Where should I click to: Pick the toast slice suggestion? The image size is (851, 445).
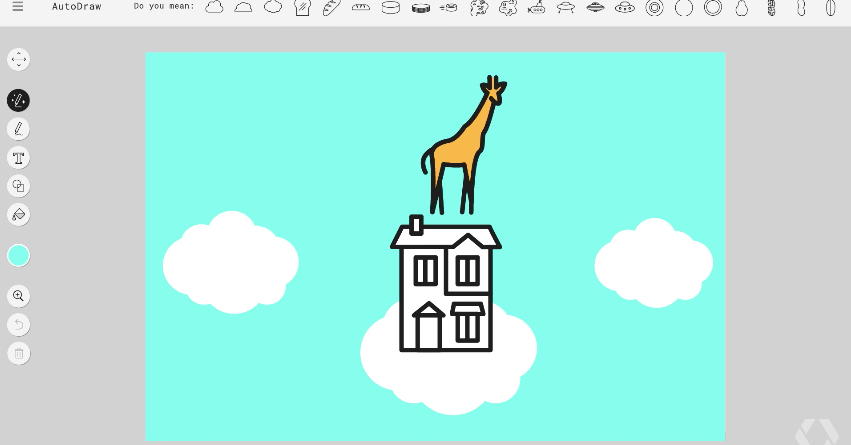point(302,8)
